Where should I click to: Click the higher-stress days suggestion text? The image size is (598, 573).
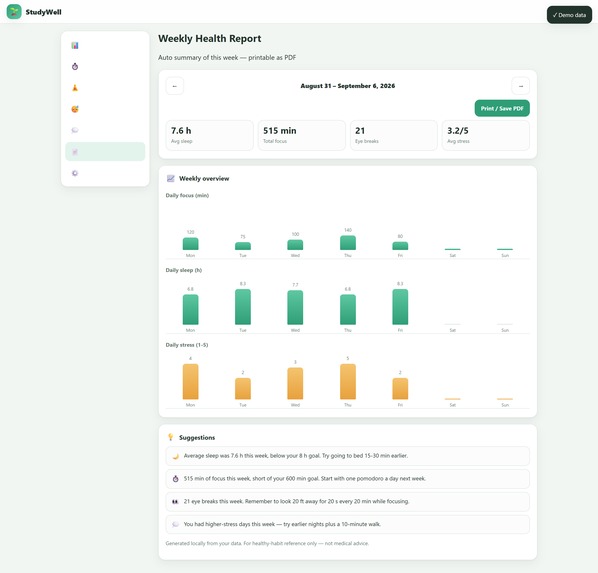point(282,525)
